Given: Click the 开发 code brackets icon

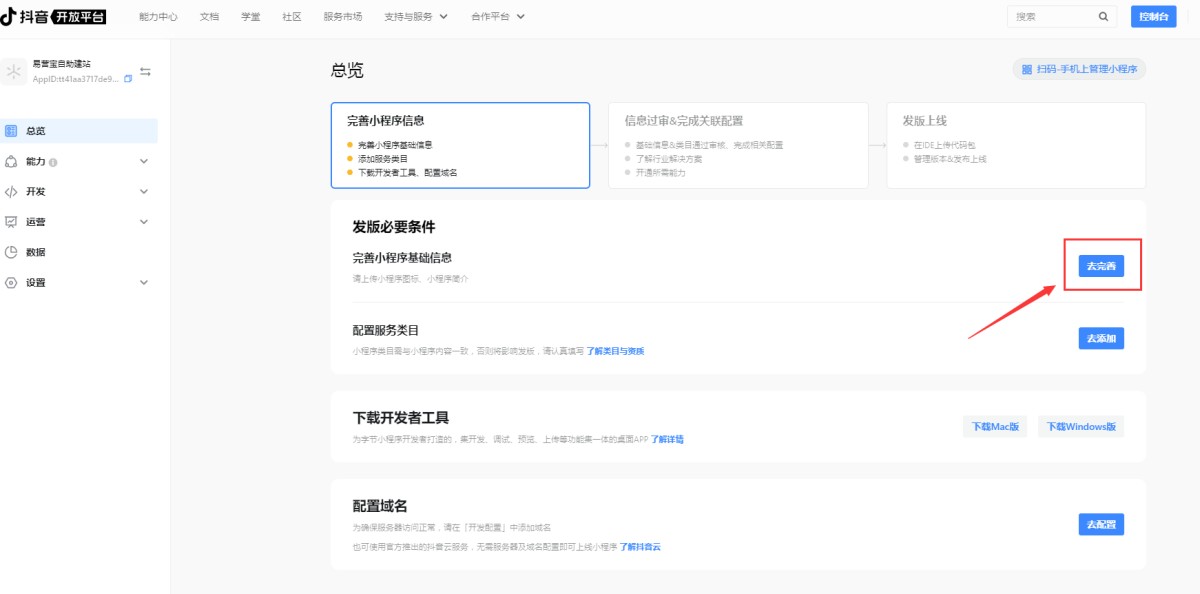Looking at the screenshot, I should (11, 191).
